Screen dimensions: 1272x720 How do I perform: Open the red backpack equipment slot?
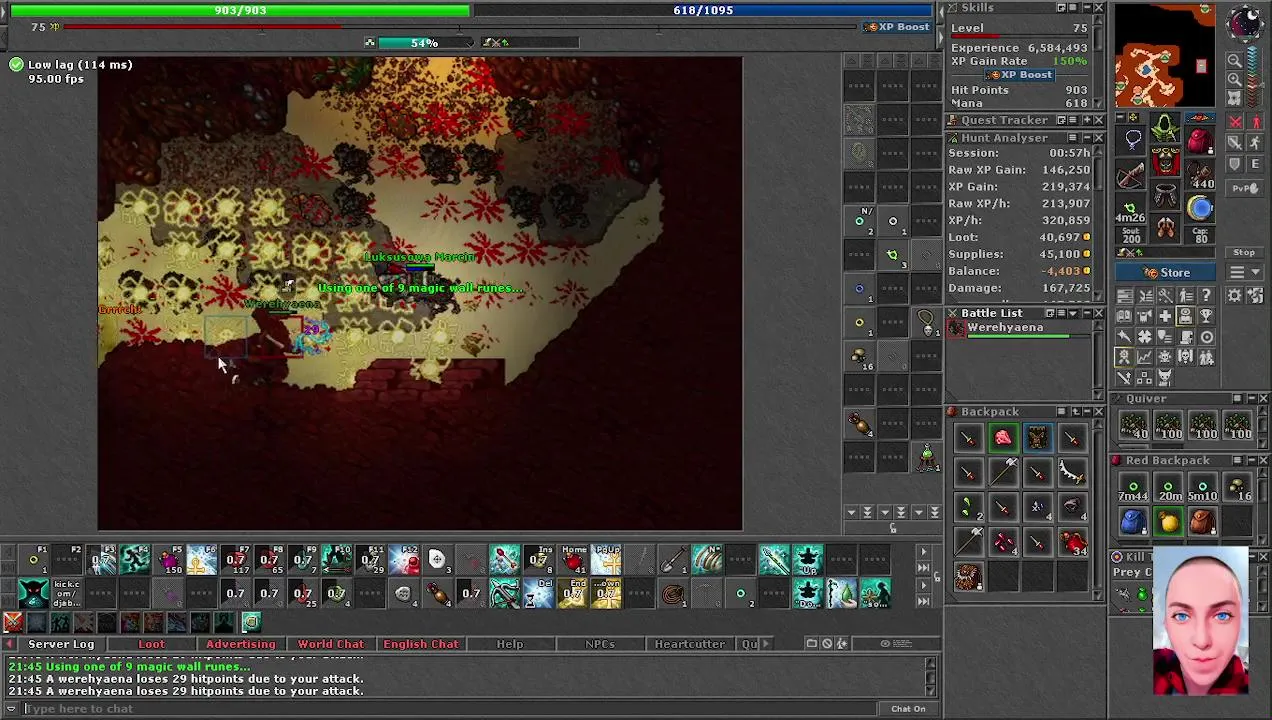[x=1200, y=140]
